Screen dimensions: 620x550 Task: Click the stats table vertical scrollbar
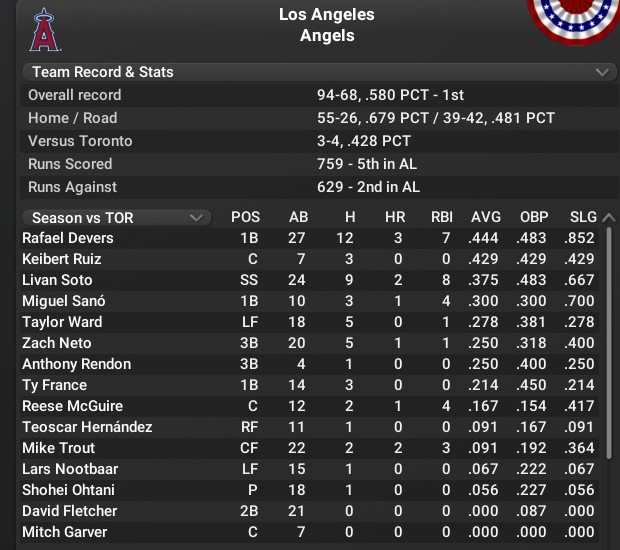click(610, 340)
